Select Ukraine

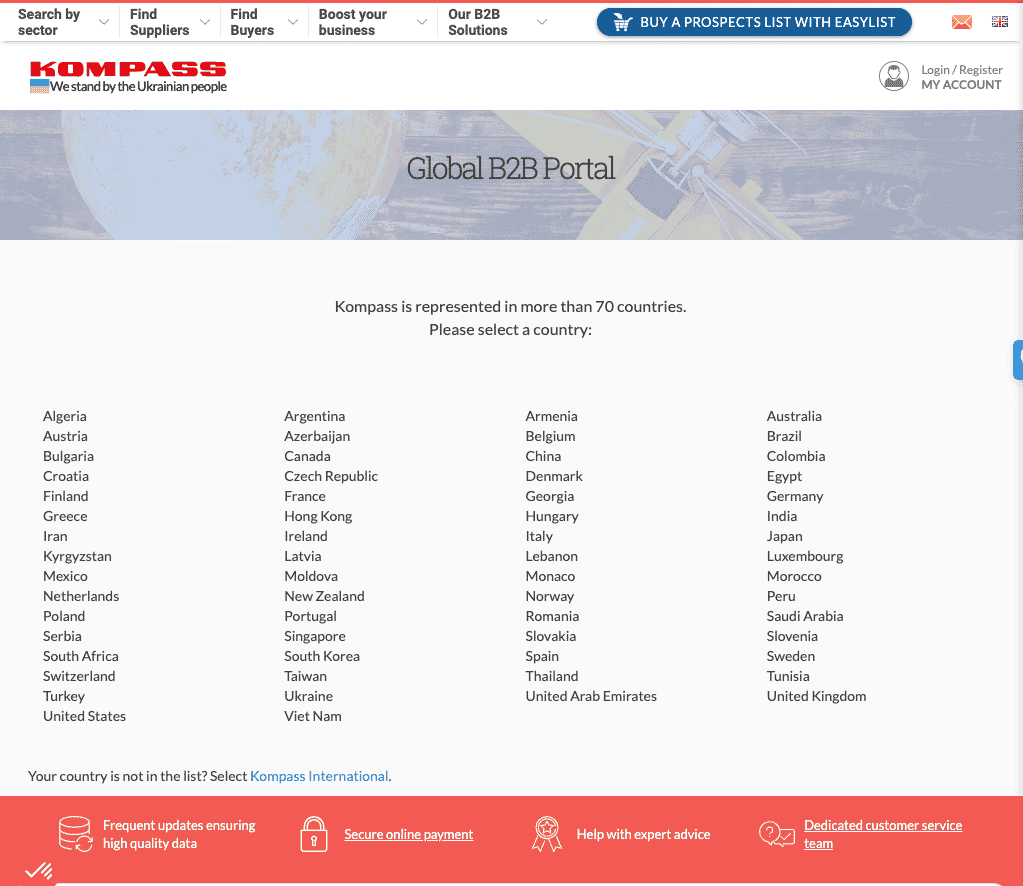pos(308,696)
